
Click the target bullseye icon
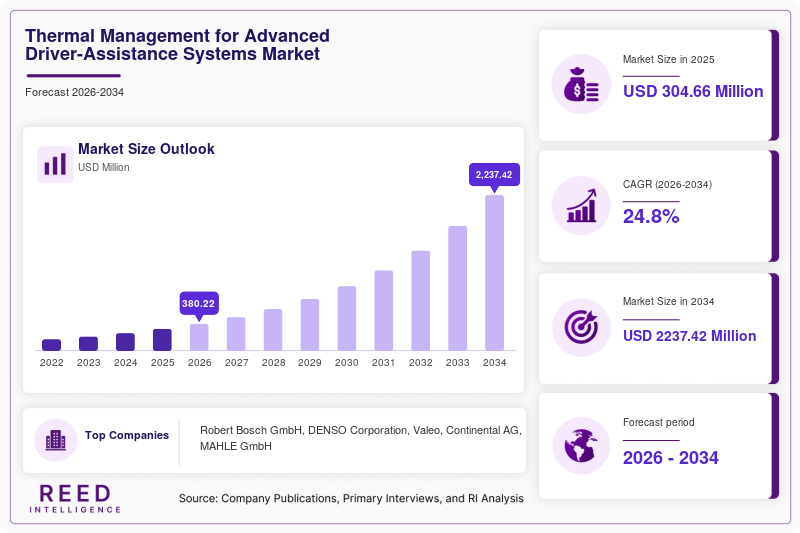(x=581, y=327)
